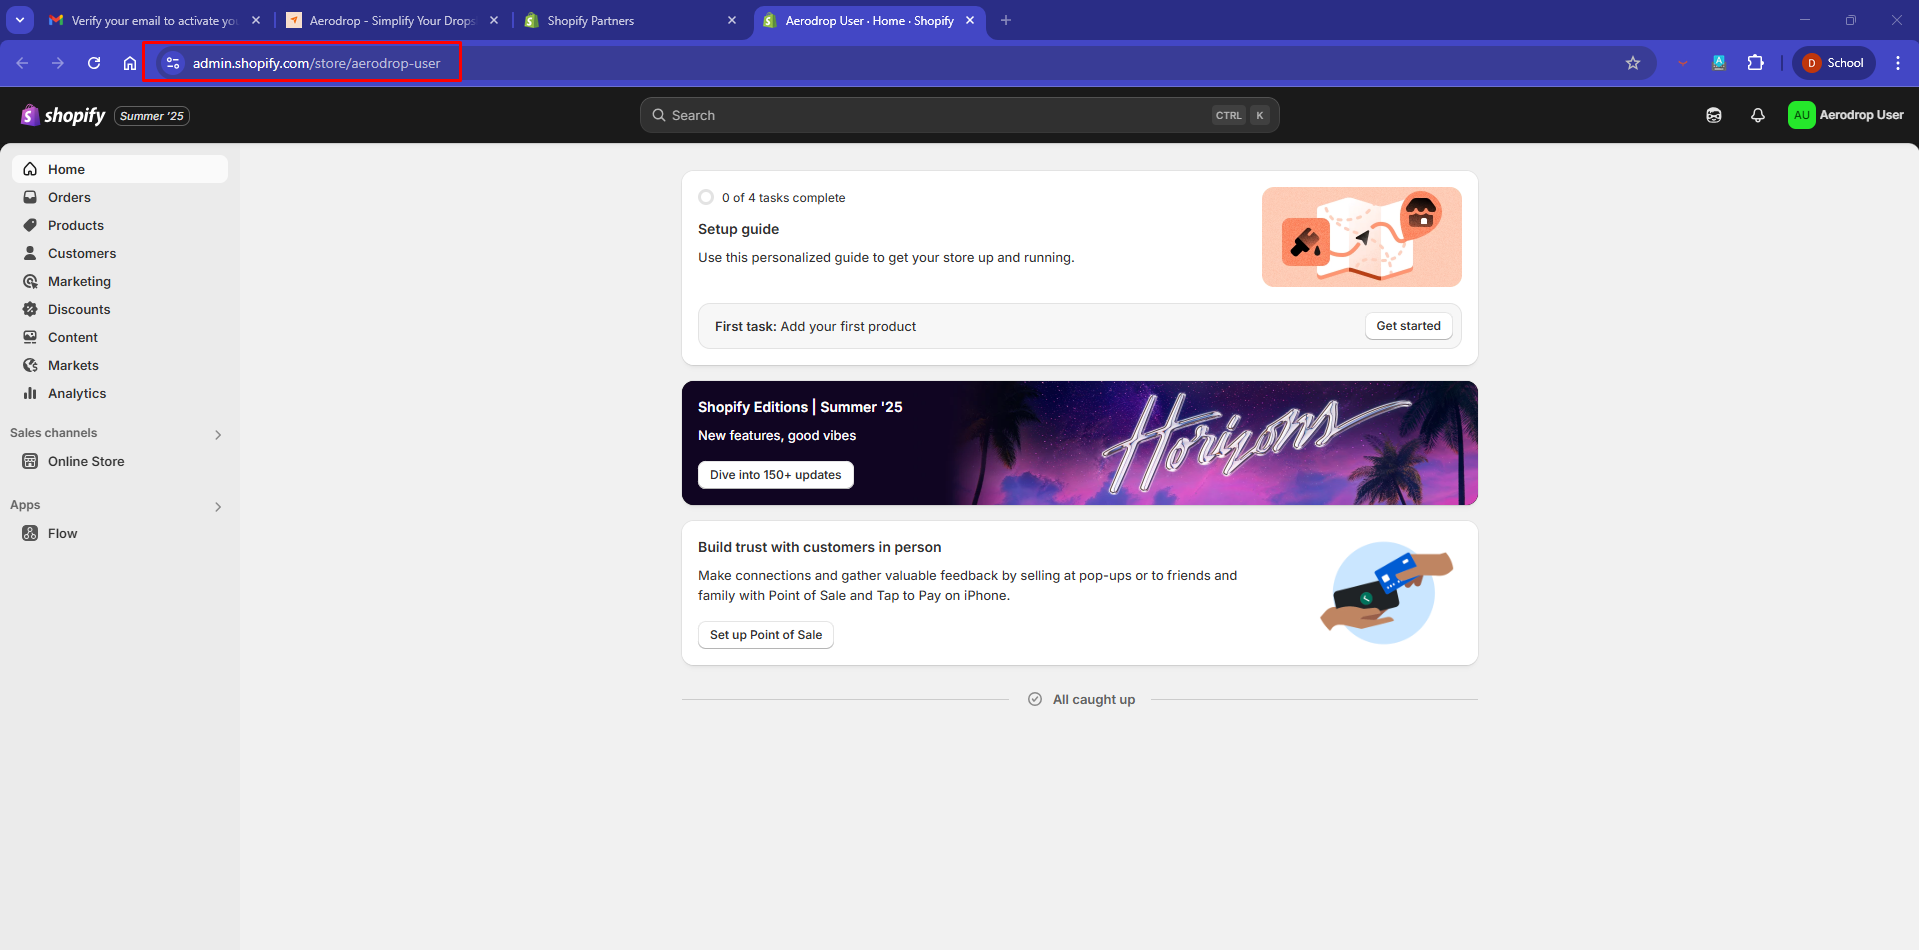
Task: Open Marketing in the sidebar
Action: coord(120,281)
